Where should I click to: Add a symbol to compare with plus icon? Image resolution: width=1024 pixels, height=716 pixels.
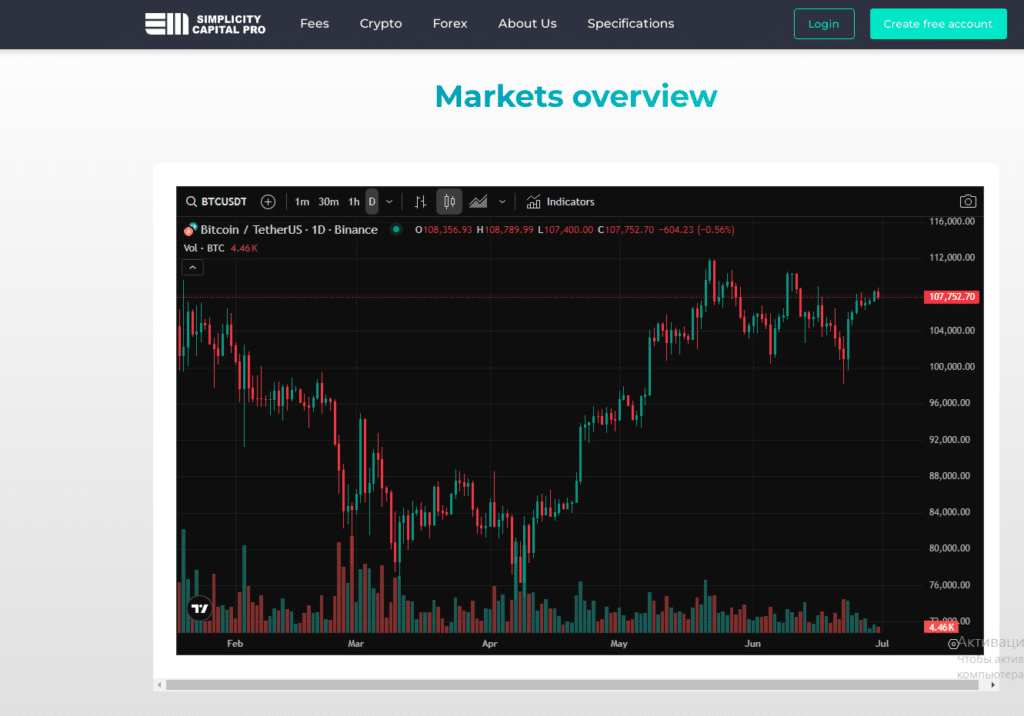(x=268, y=202)
